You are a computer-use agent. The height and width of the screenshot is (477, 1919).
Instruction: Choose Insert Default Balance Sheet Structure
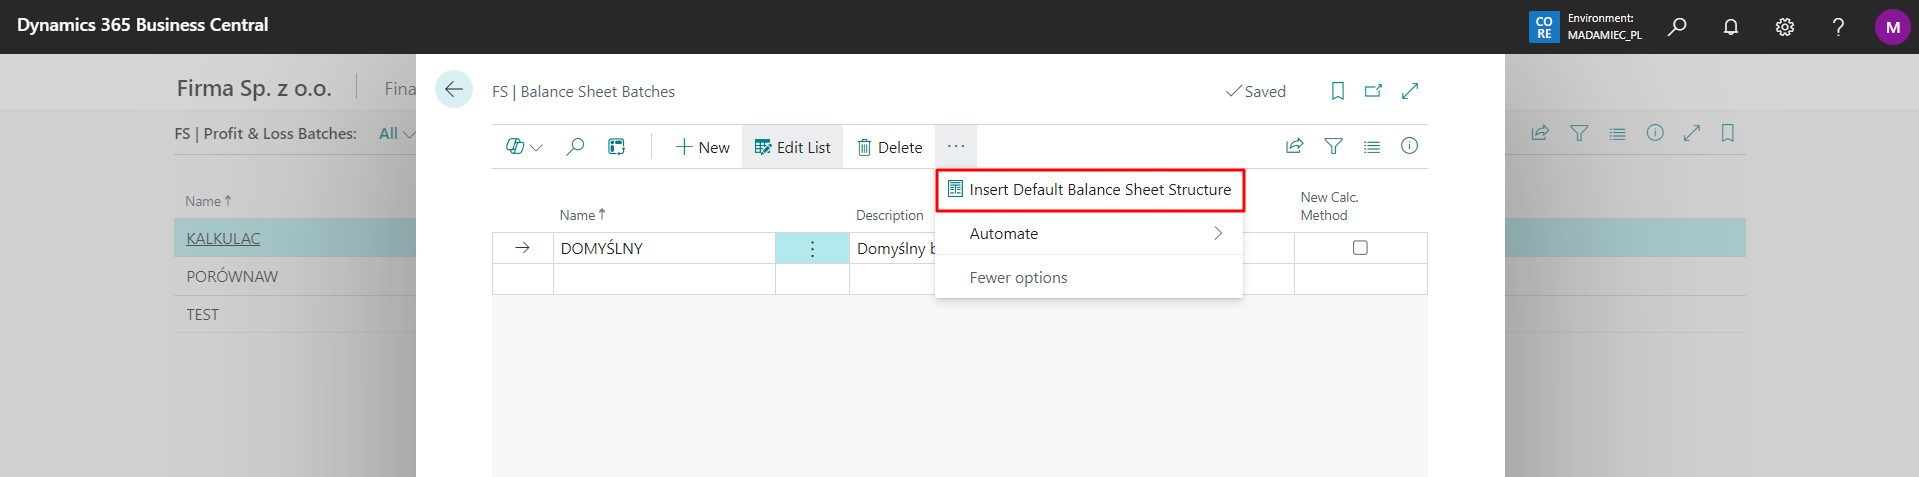1089,189
